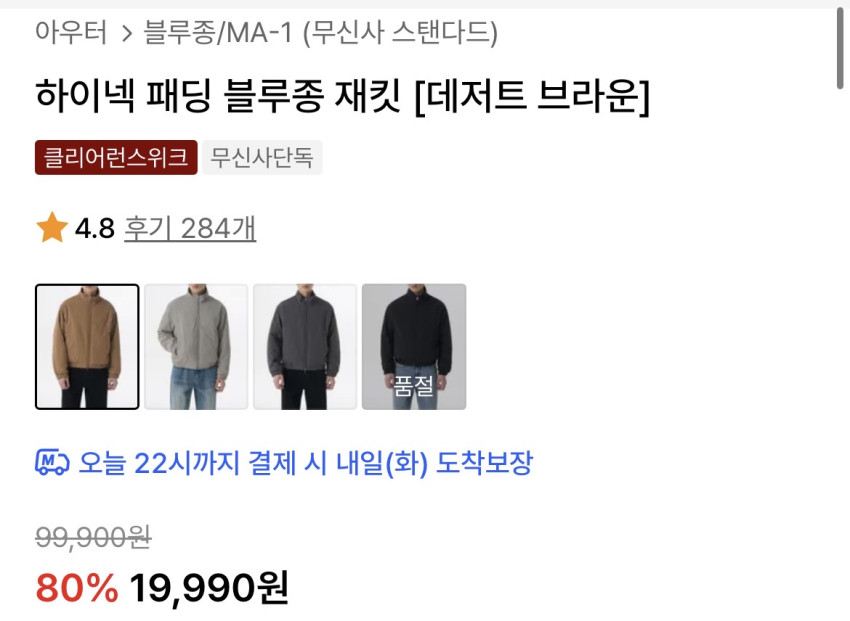Select the sold-out black jacket 품절 thumbnail
Image resolution: width=850 pixels, height=621 pixels.
coord(414,346)
